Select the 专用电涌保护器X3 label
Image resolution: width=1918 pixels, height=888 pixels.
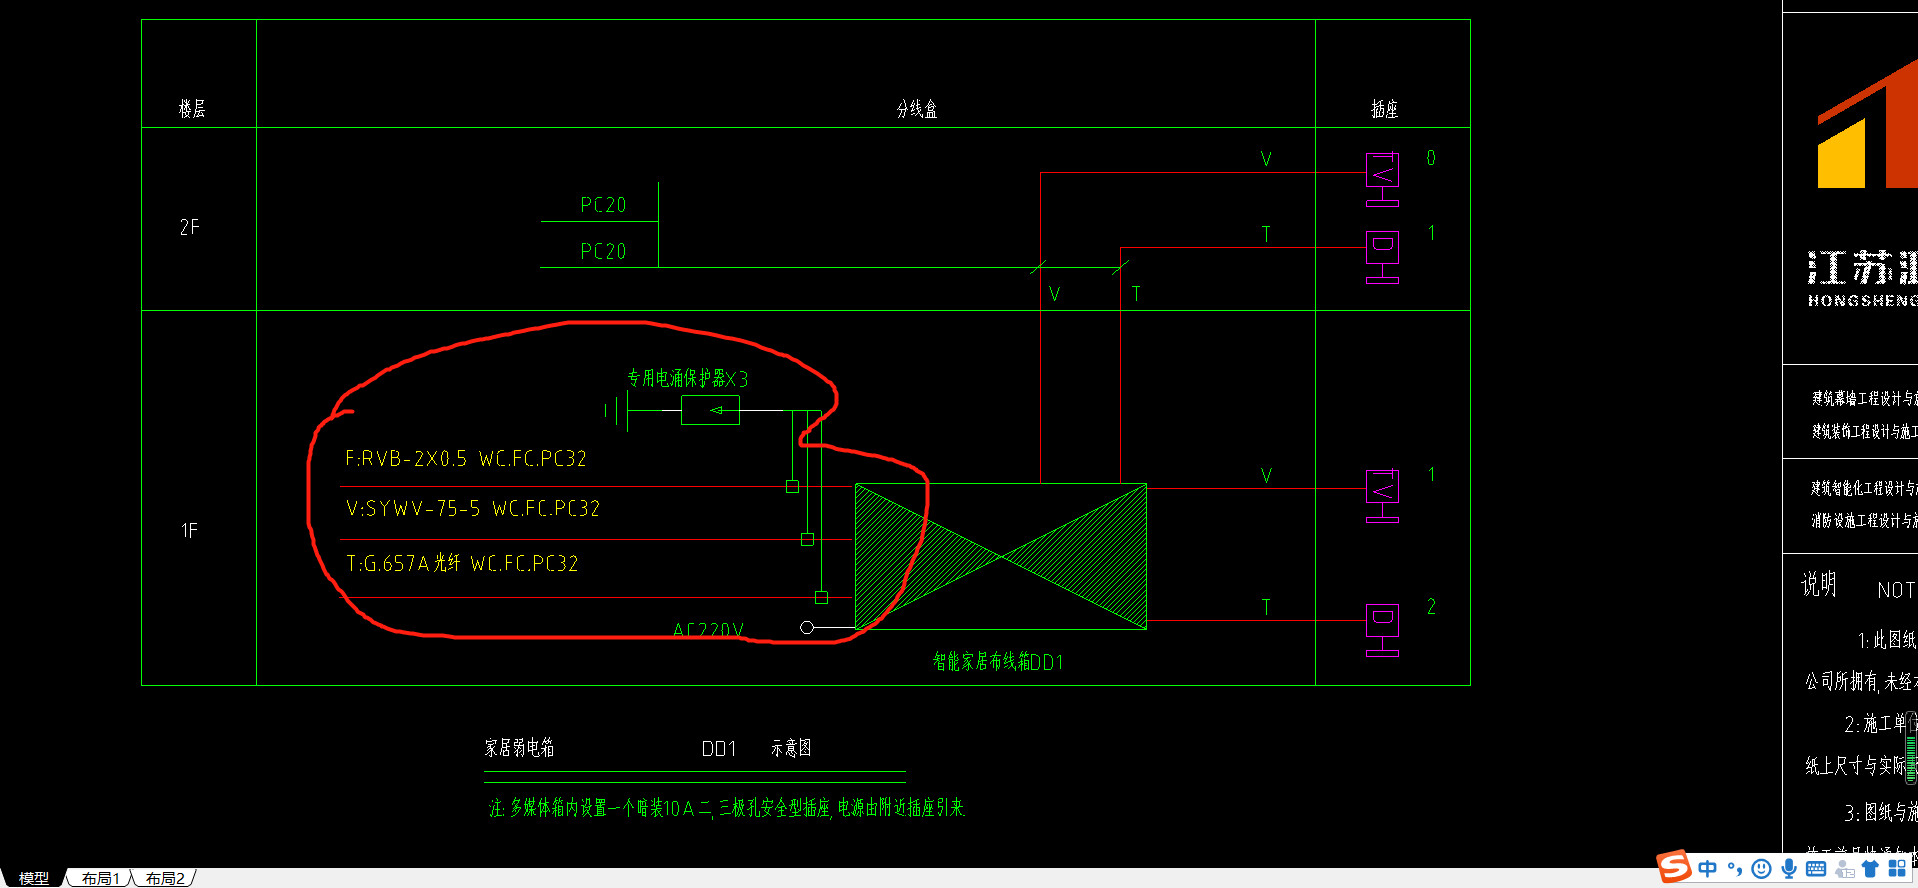coord(687,378)
